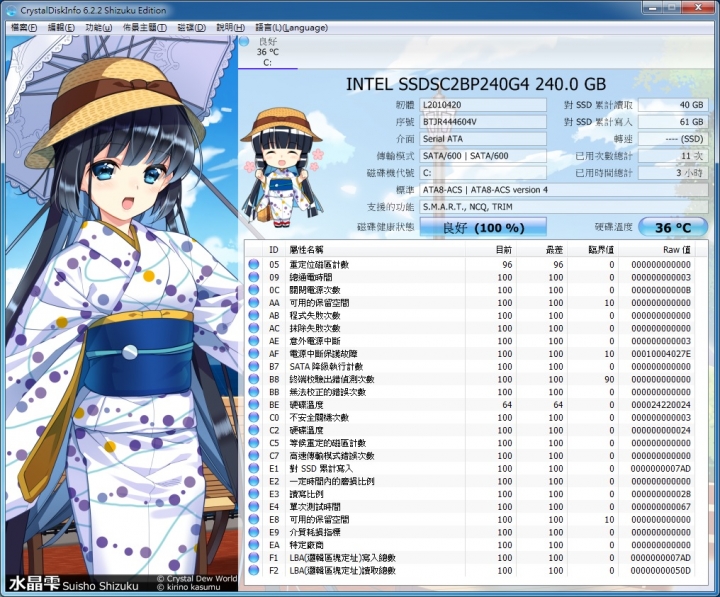Screen dimensions: 720x597
Task: Open the 功能(u) menu
Action: pyautogui.click(x=99, y=28)
